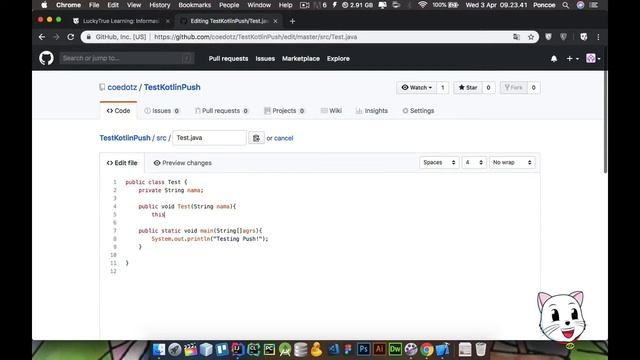Screen dimensions: 640x360
Task: Open the Insights tab
Action: coord(372,111)
